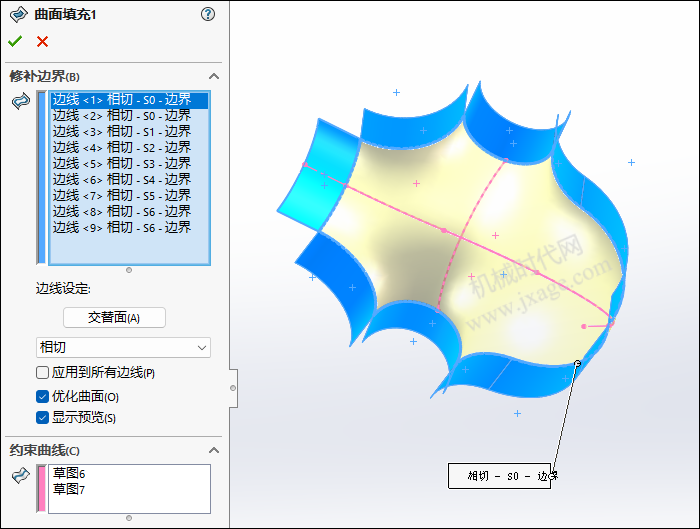The width and height of the screenshot is (700, 529).
Task: Enable 应用到所有边线 checkbox
Action: pos(42,372)
